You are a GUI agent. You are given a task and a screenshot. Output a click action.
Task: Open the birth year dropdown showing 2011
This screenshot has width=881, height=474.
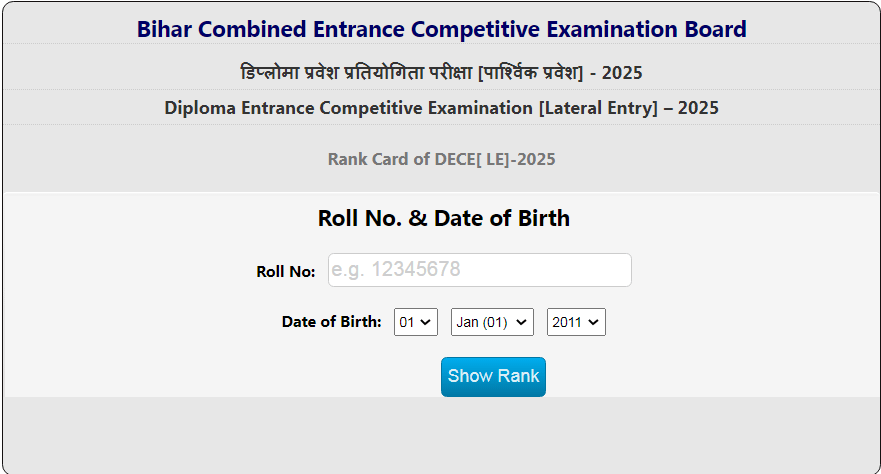[576, 322]
